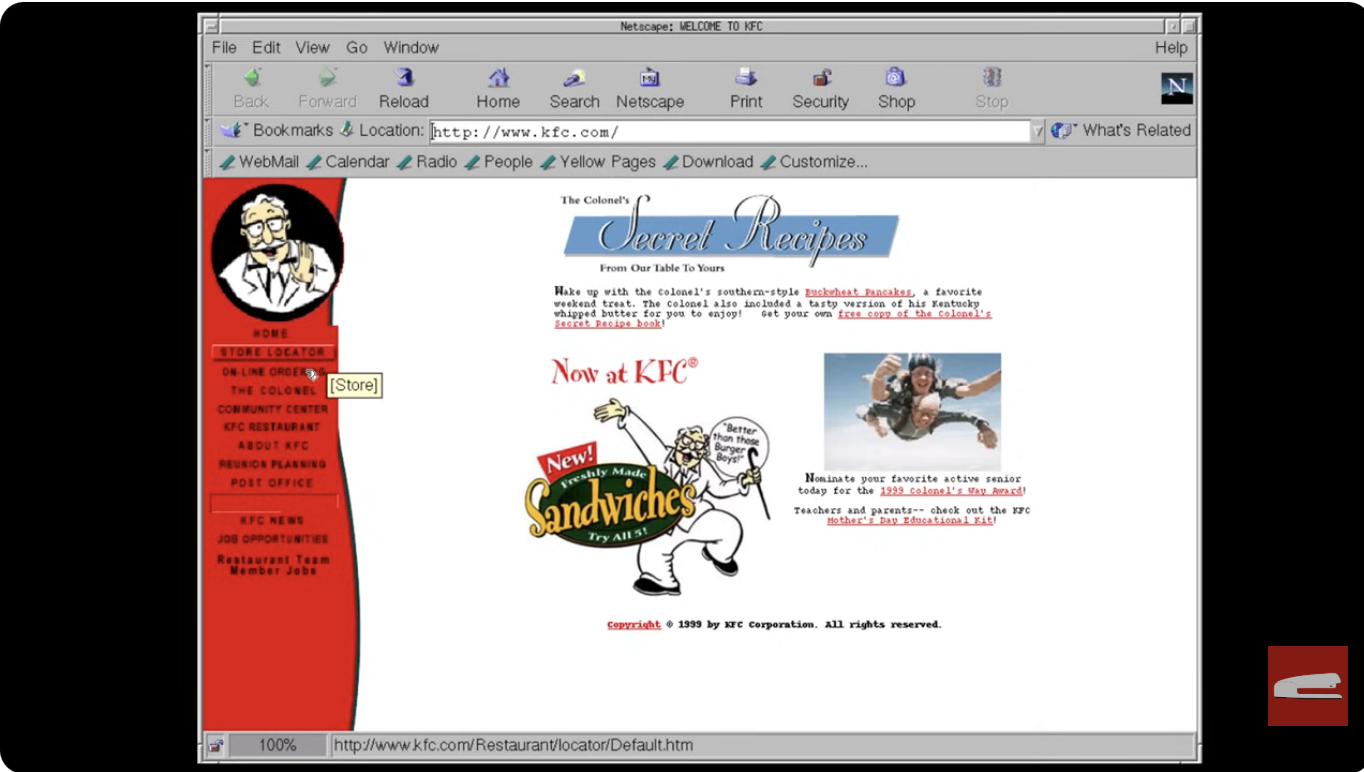Open the Shop icon in the navigation toolbar
1364x772 pixels.
tap(895, 87)
